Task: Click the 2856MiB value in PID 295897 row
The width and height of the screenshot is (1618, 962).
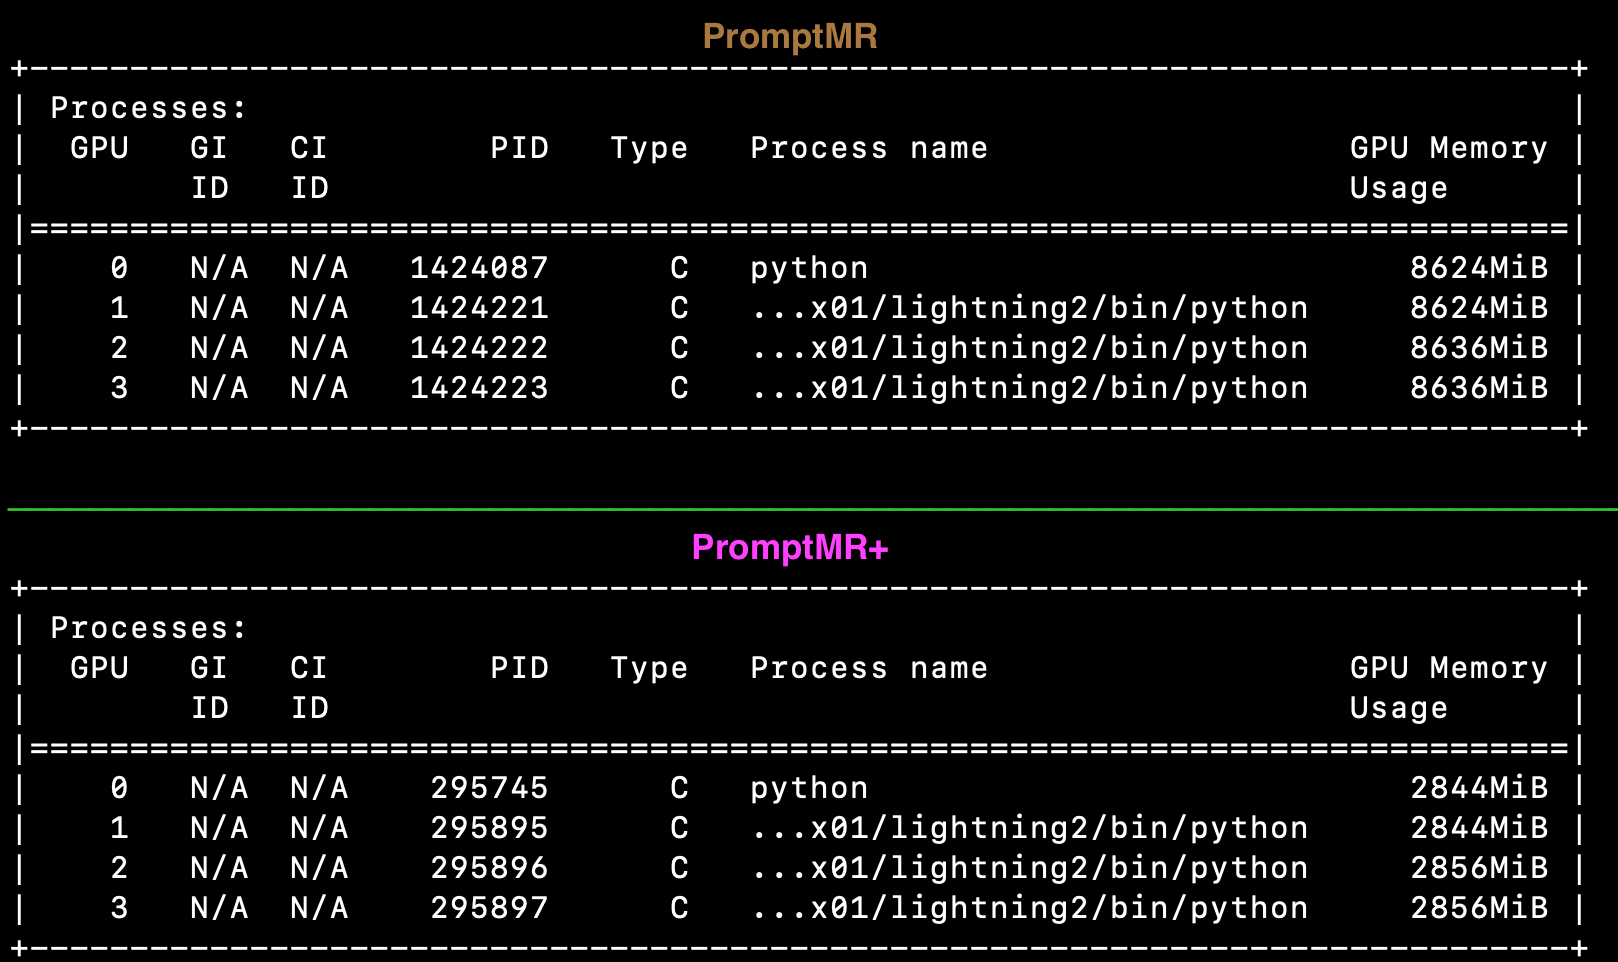Action: 1479,908
